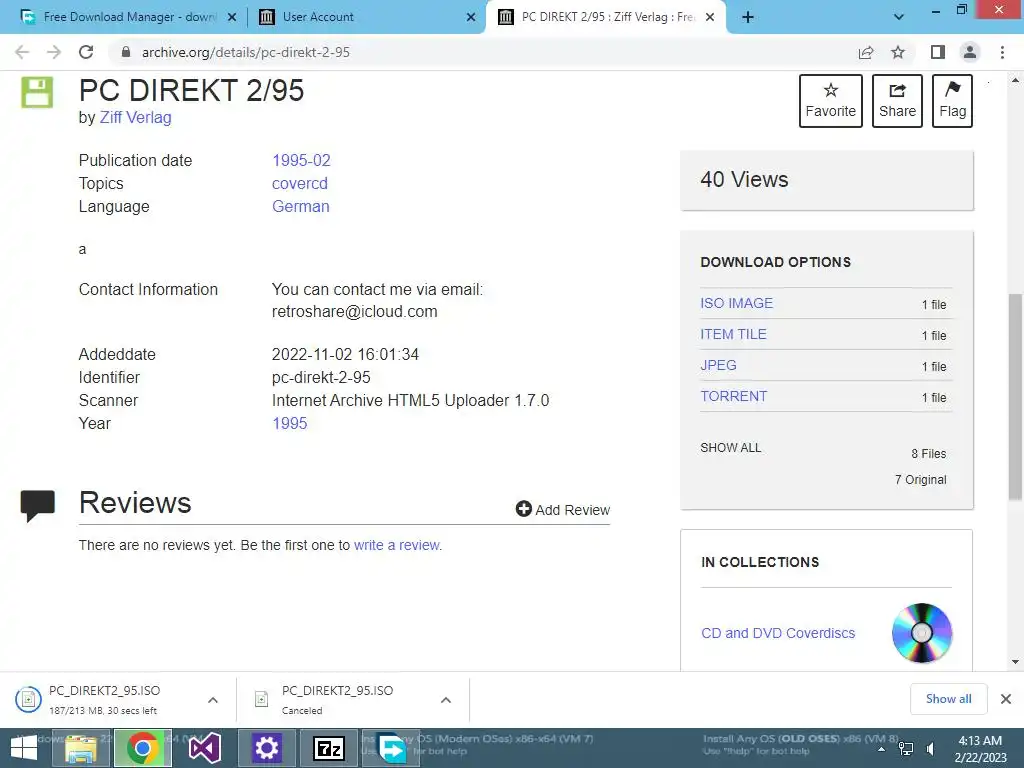Click the retroshare@icloud.com email text
Viewport: 1024px width, 768px height.
[x=355, y=312]
